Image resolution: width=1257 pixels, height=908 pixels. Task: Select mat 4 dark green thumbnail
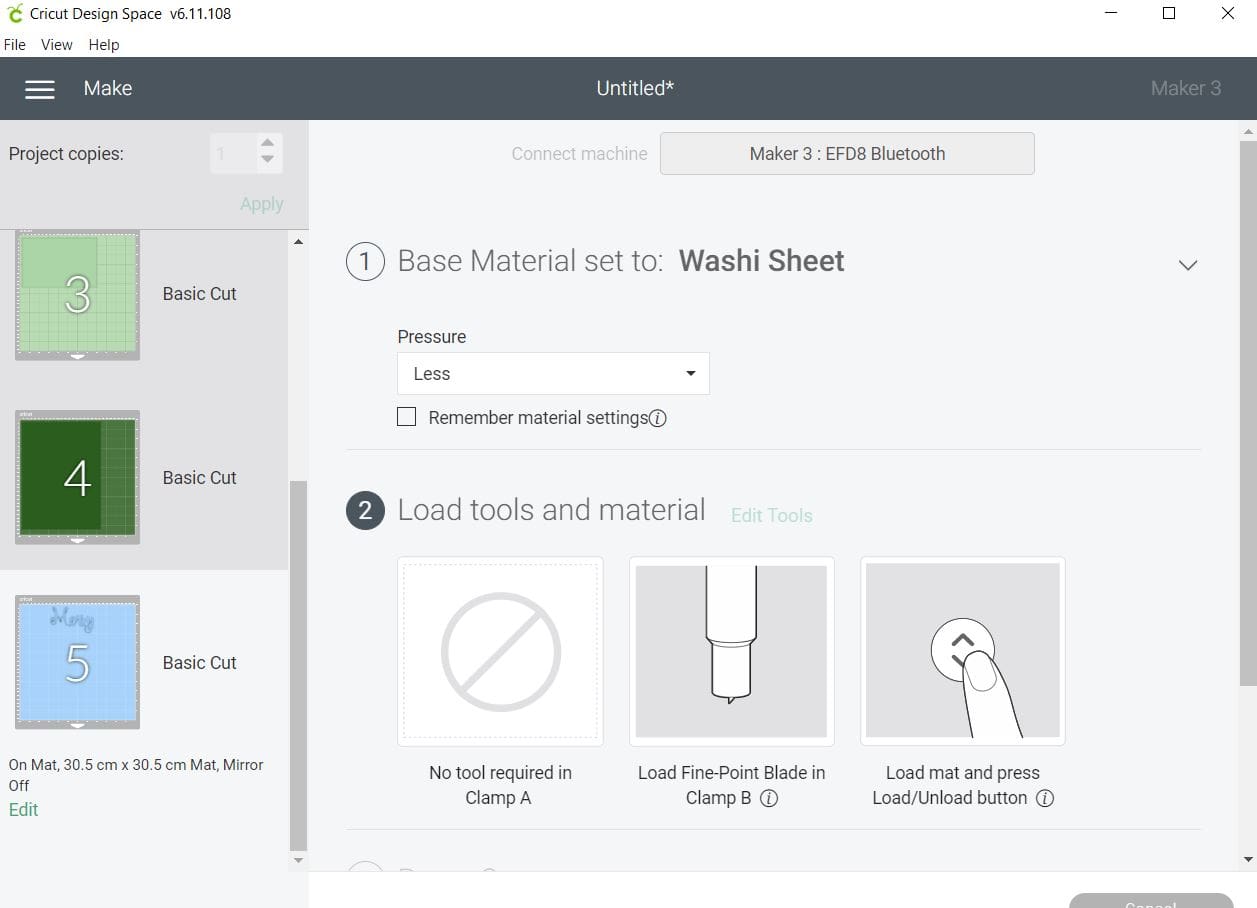tap(77, 477)
